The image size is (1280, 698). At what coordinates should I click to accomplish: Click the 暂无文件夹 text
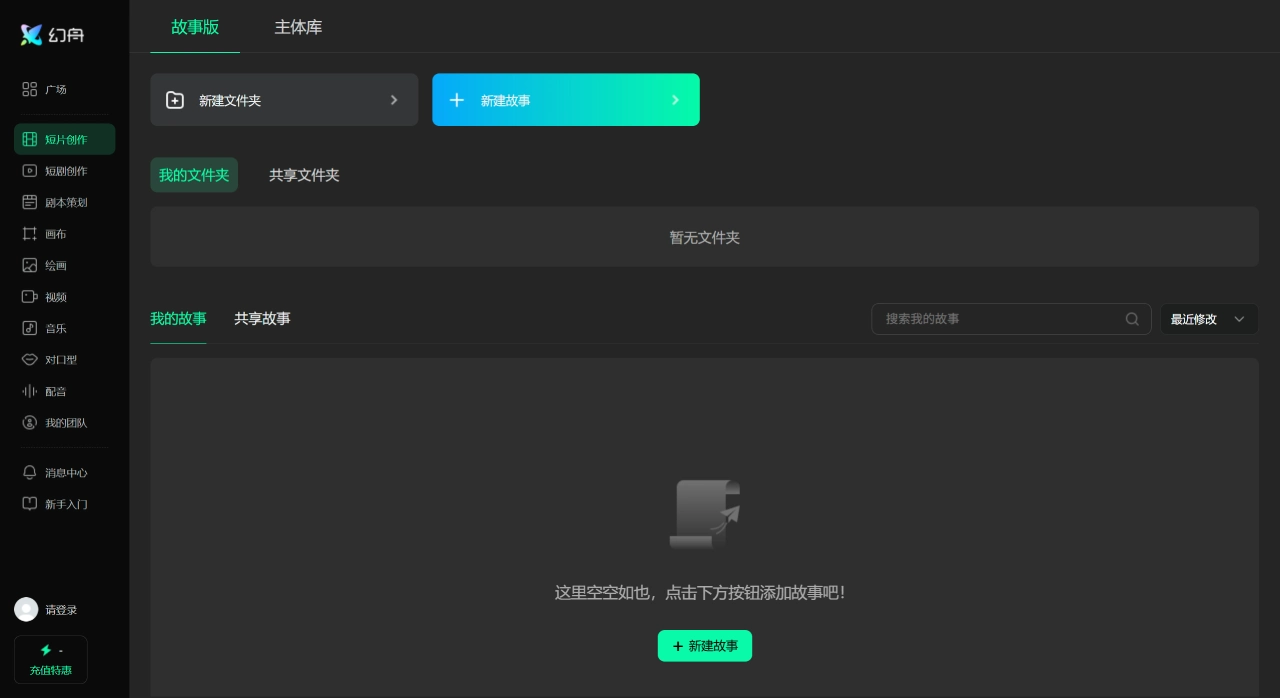coord(705,238)
